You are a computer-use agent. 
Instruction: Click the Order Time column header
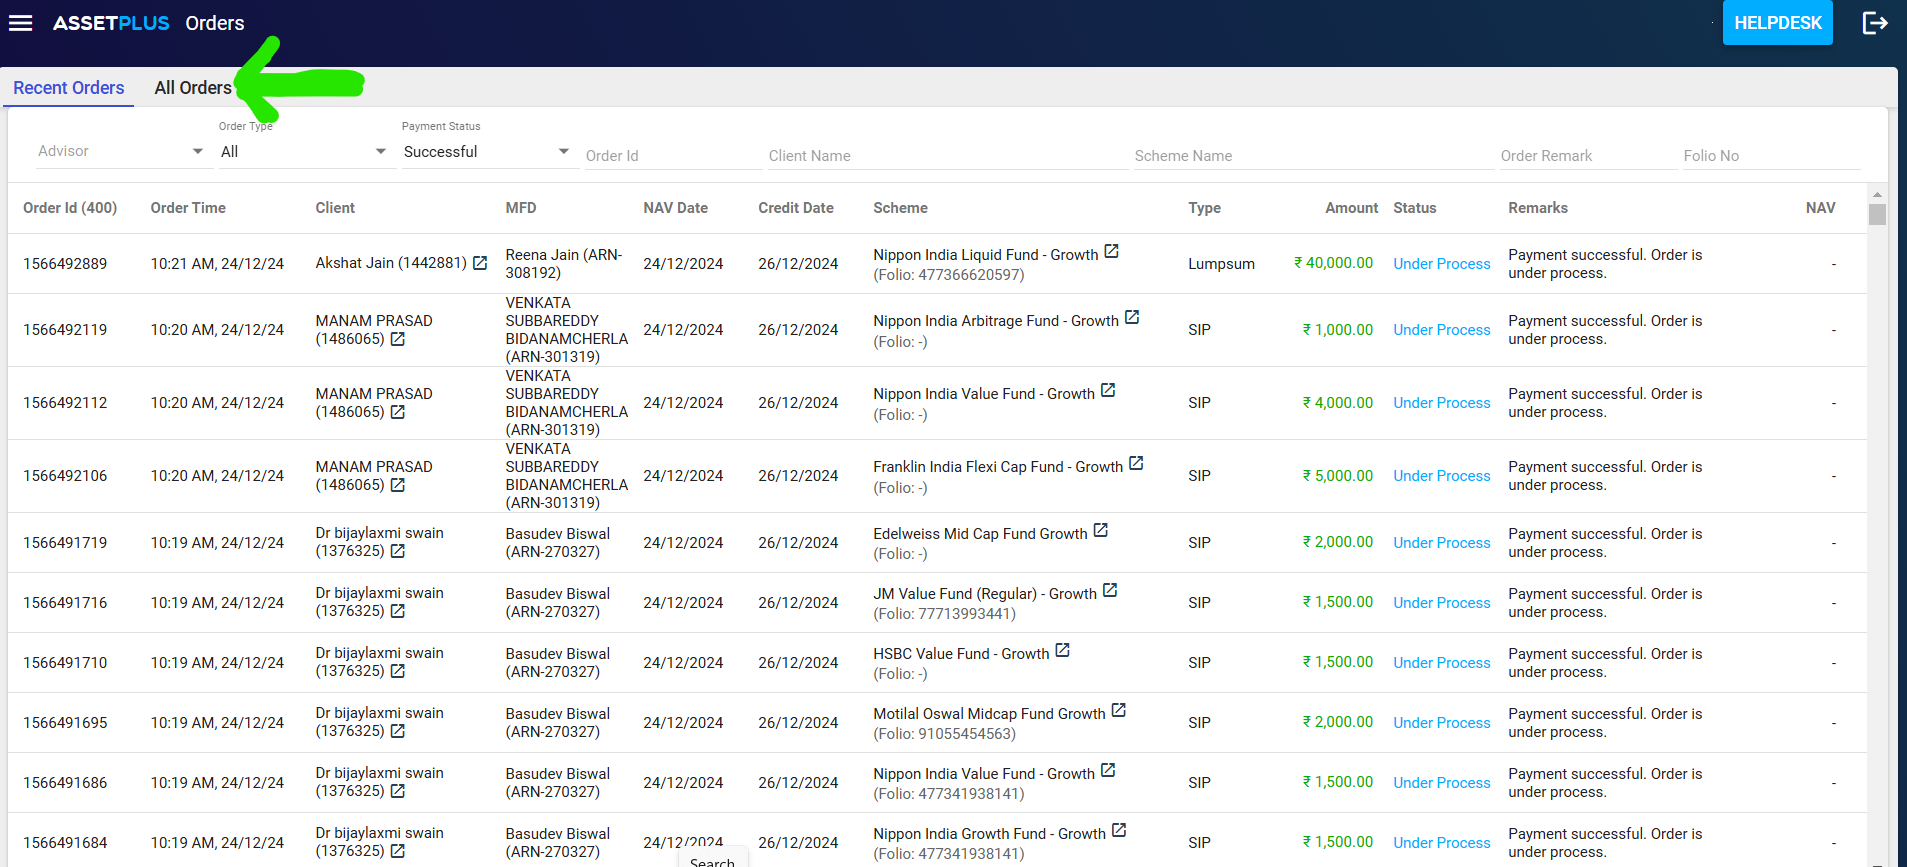188,208
